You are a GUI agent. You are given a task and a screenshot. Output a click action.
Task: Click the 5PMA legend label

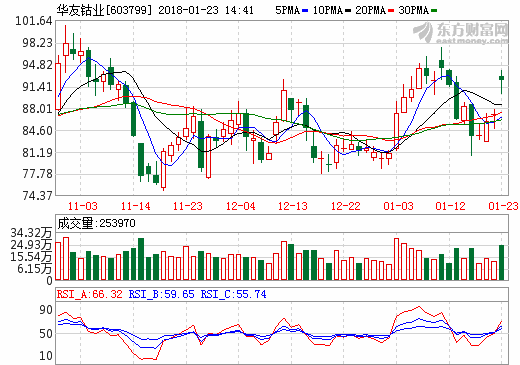[x=288, y=10]
